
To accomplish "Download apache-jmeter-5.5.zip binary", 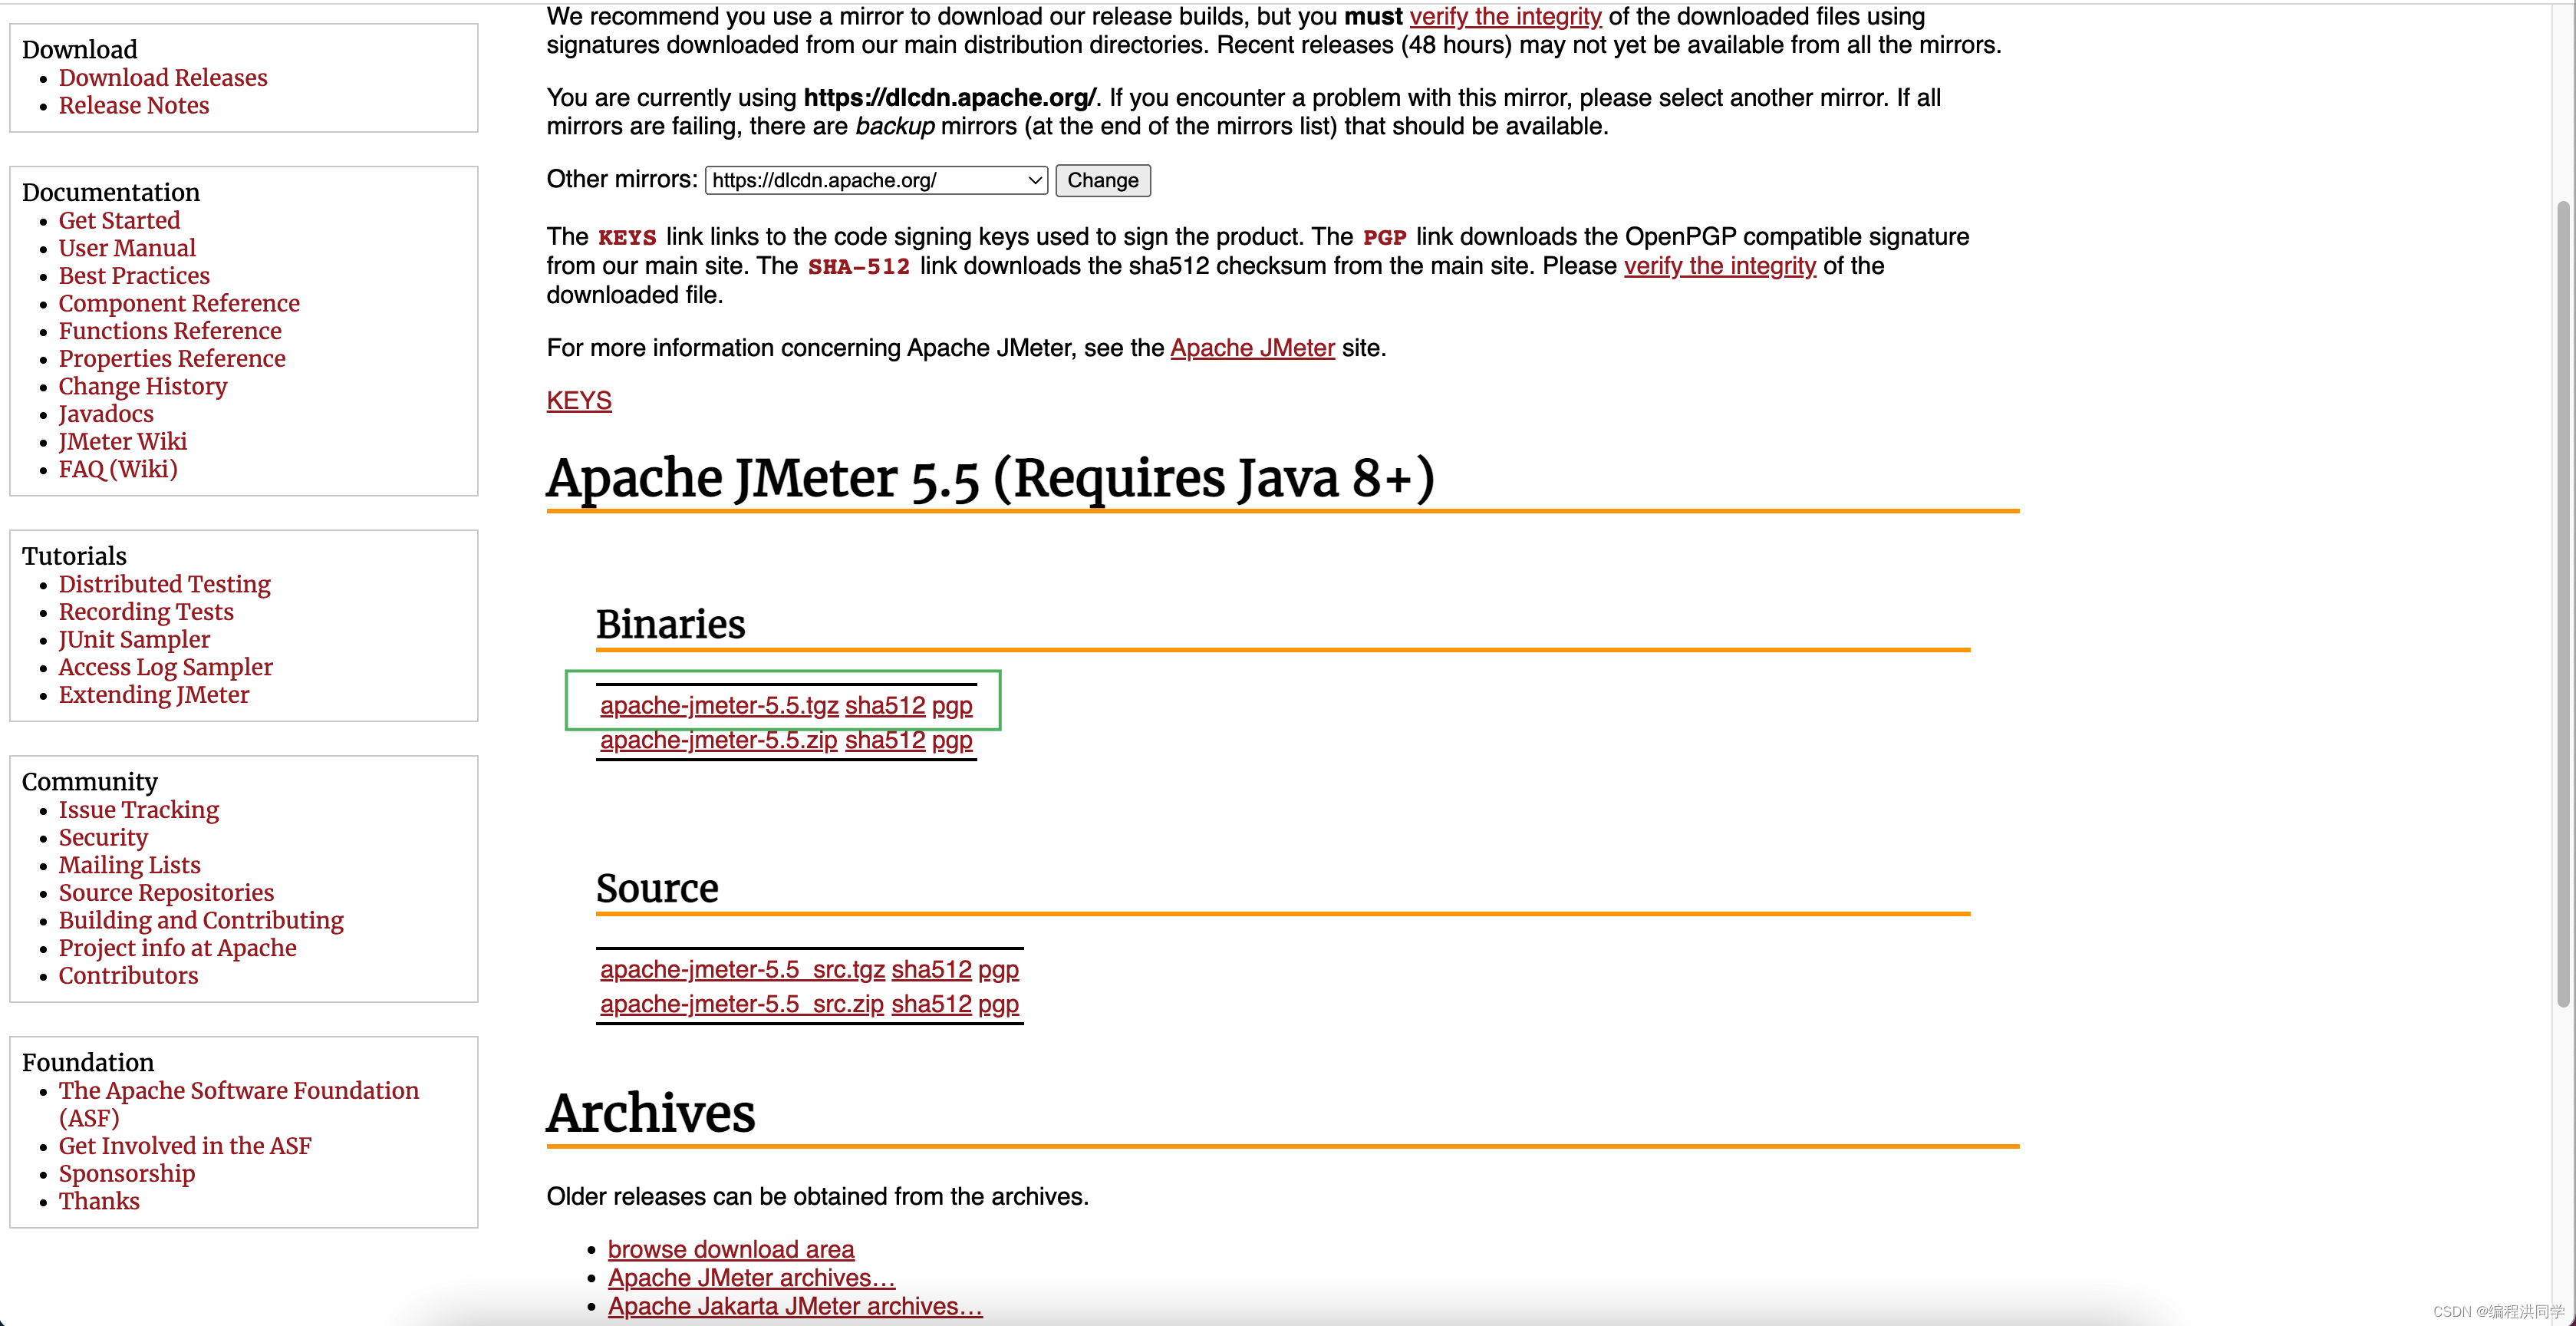I will tap(718, 740).
